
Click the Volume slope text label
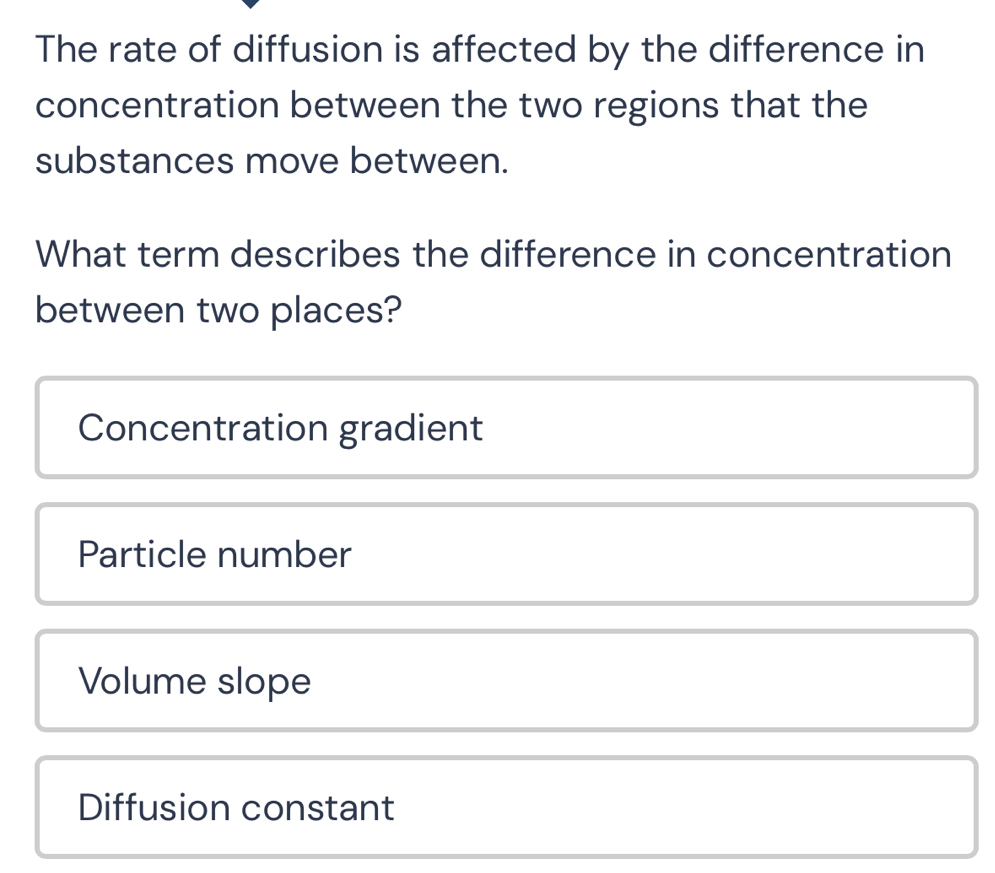pos(195,681)
